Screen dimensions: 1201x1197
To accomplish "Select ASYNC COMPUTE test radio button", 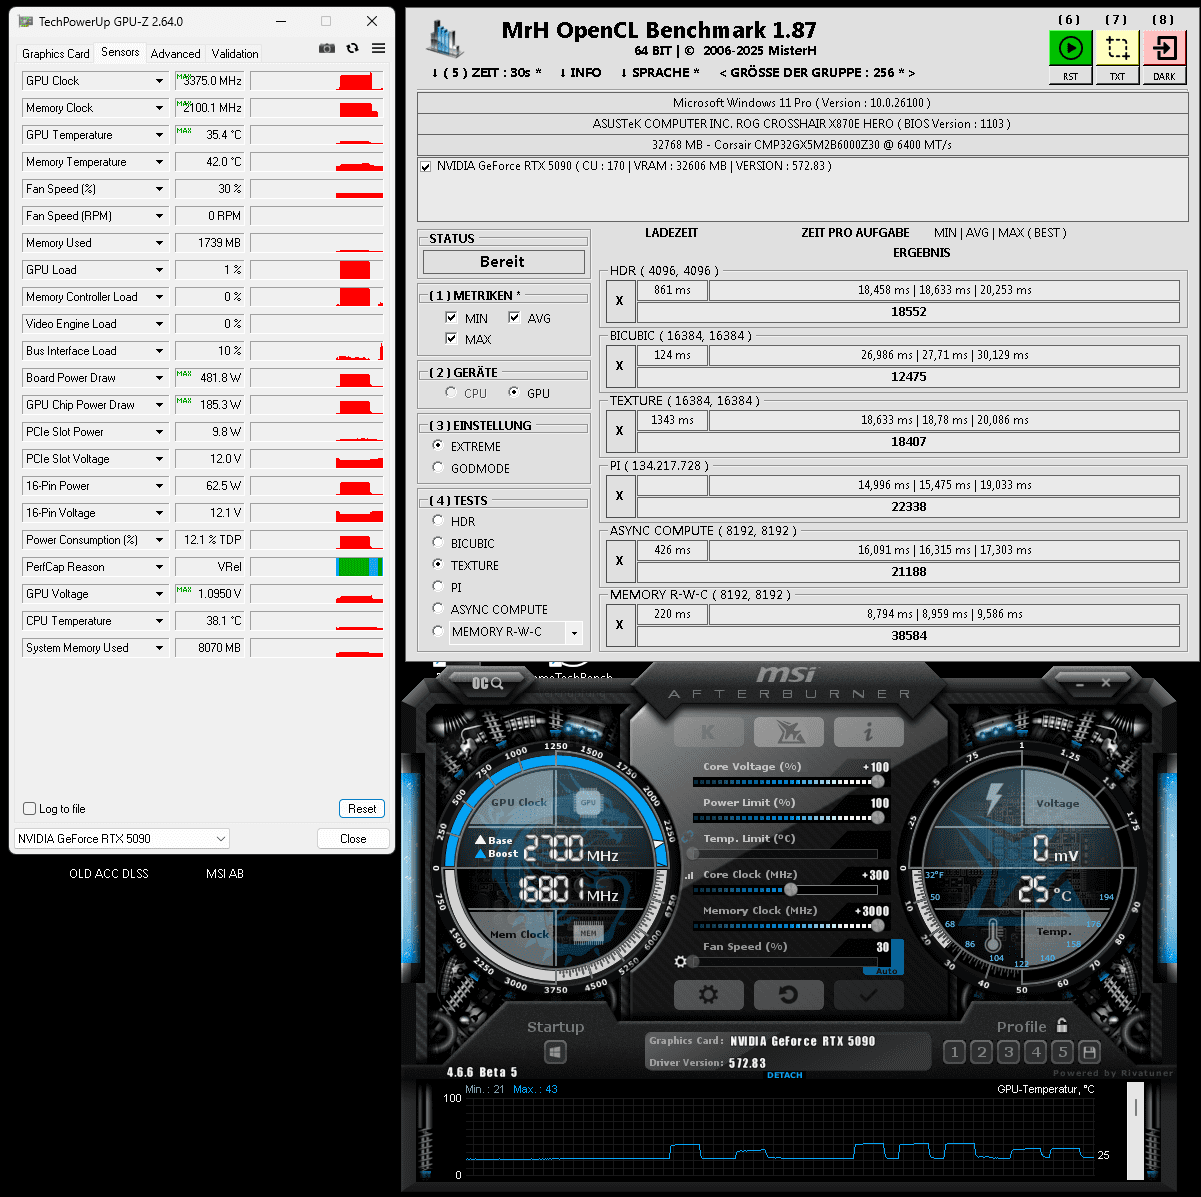I will tap(438, 608).
